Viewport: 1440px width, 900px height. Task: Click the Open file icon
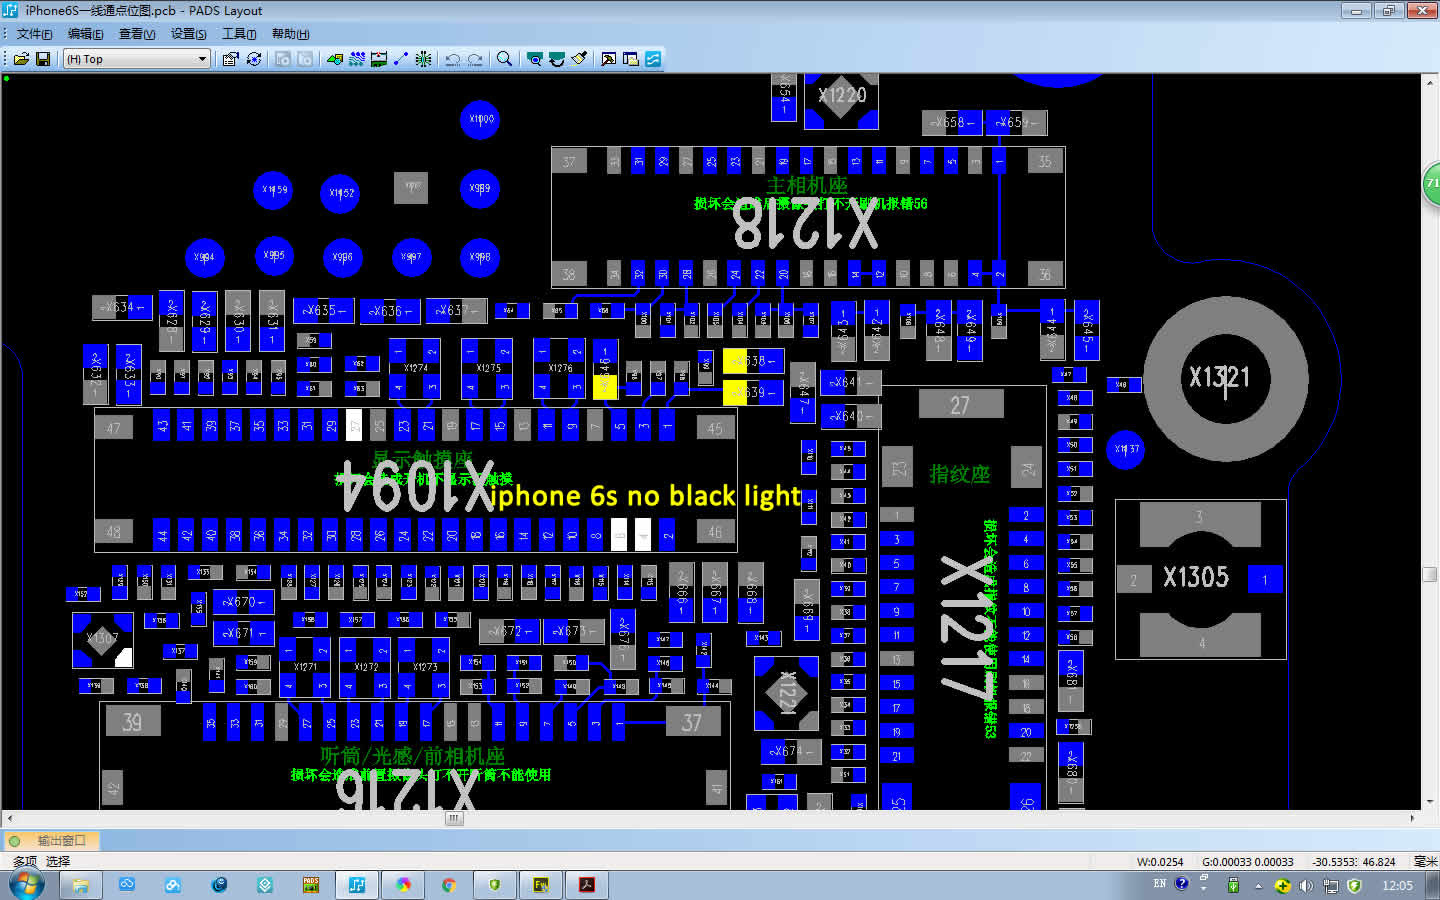pyautogui.click(x=20, y=59)
